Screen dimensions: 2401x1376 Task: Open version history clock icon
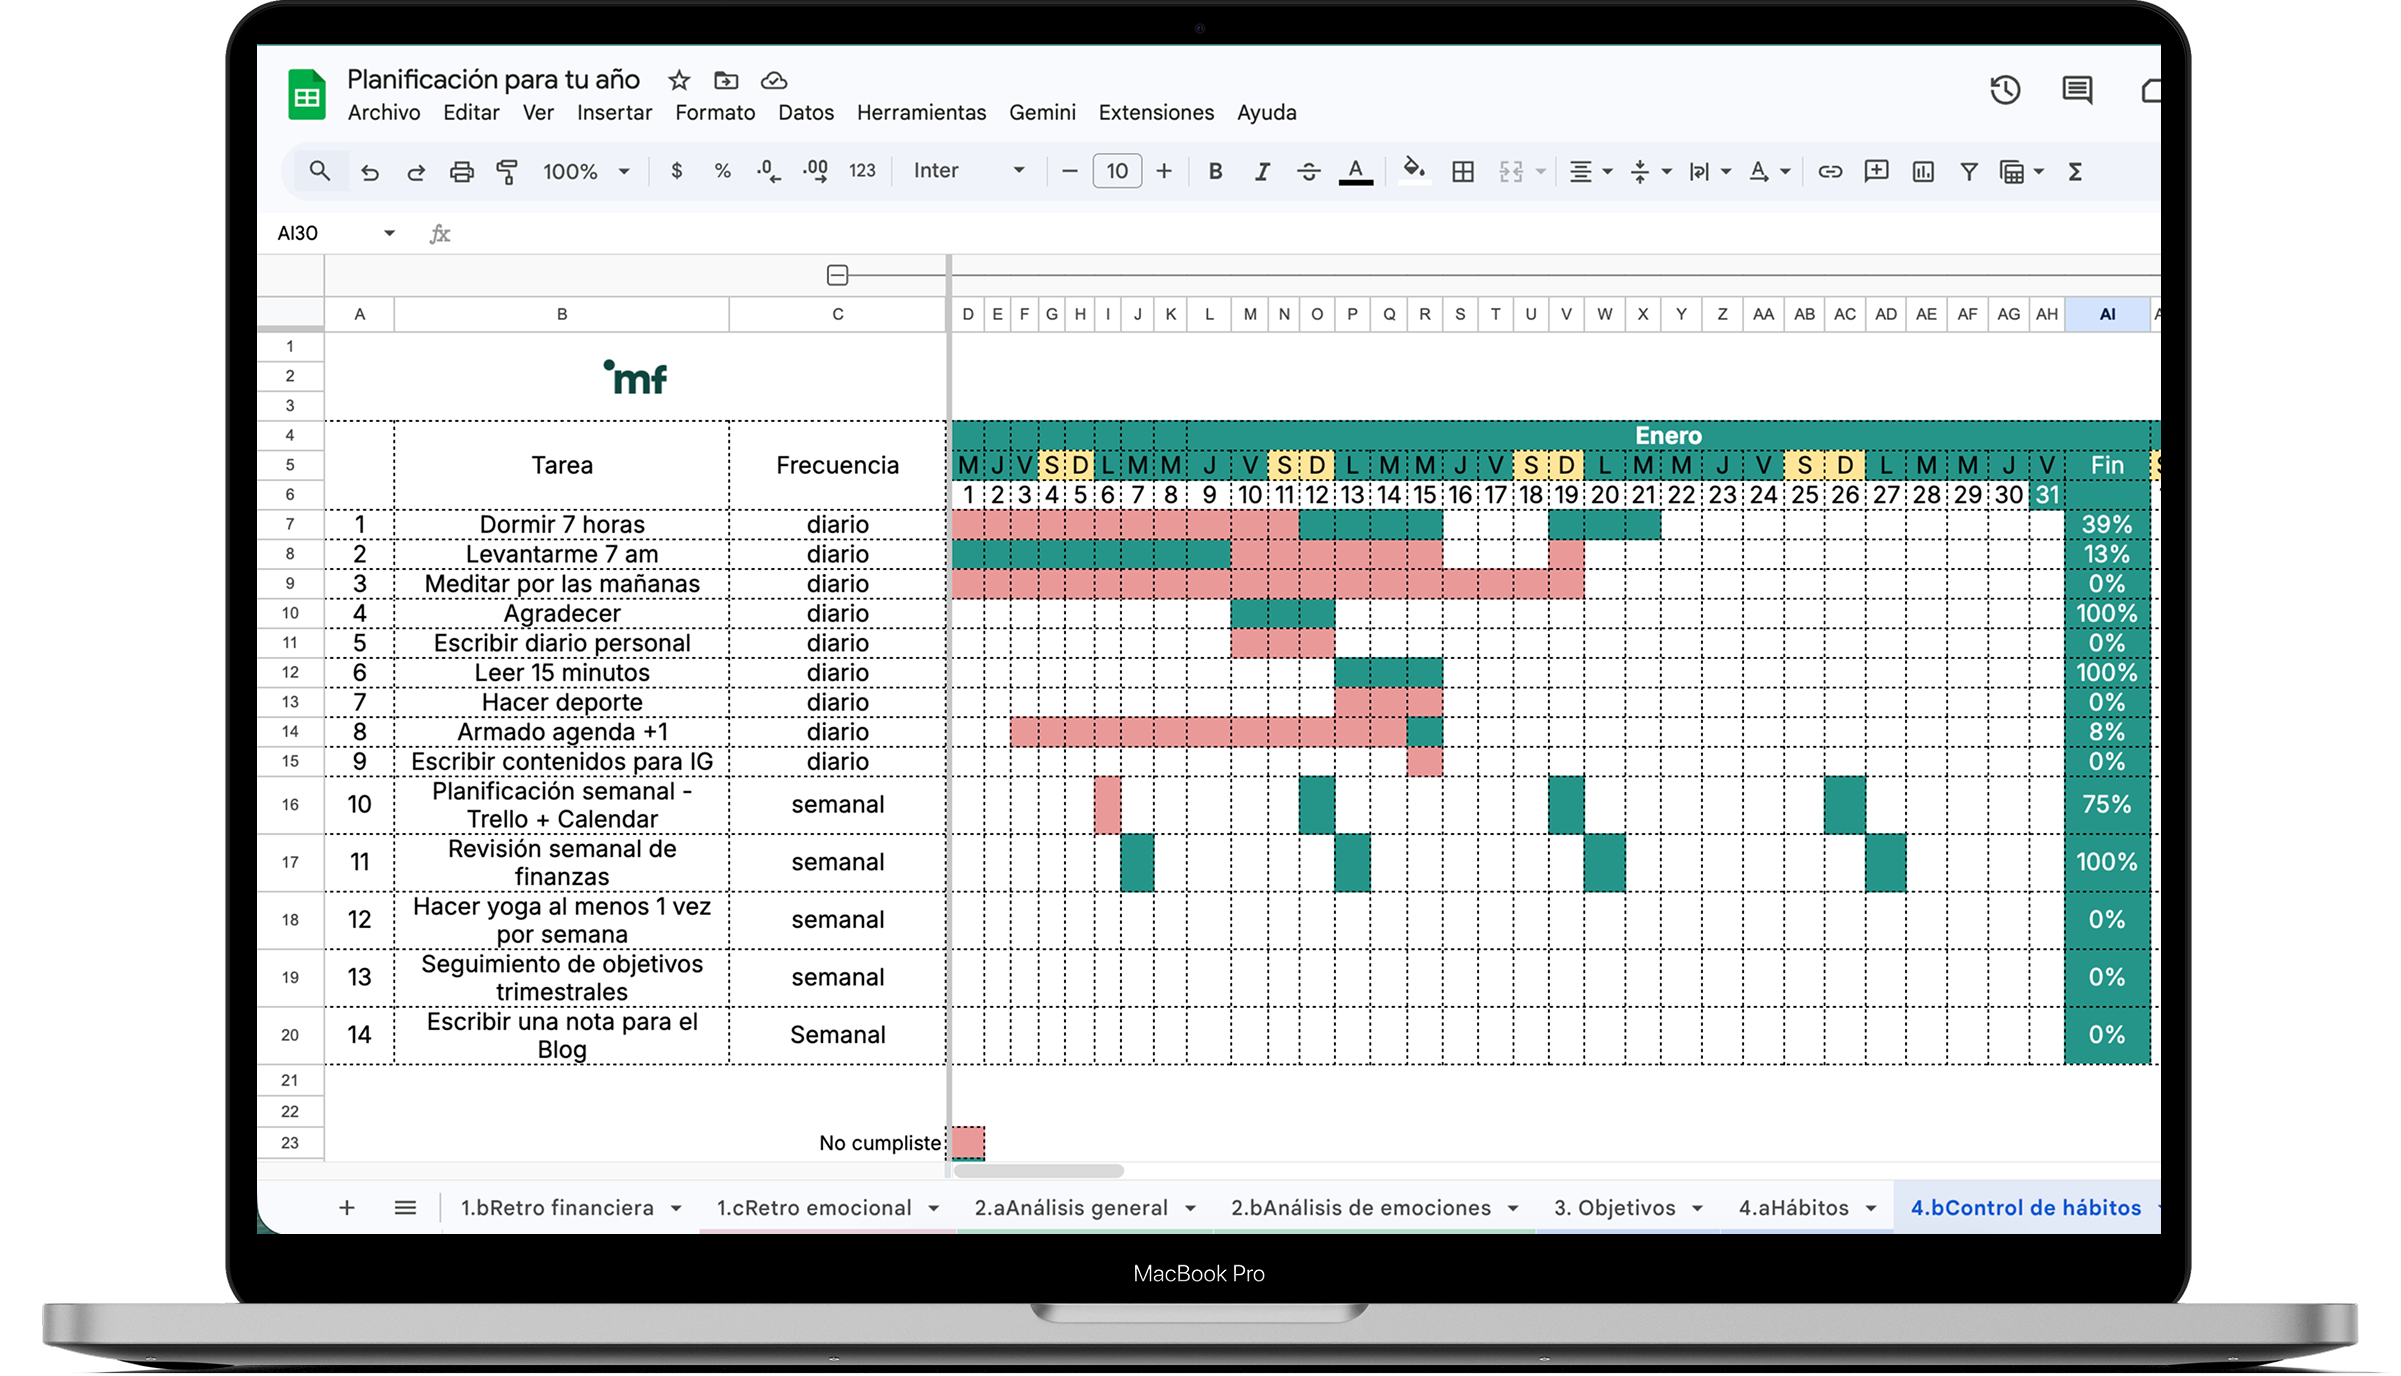pos(2004,90)
